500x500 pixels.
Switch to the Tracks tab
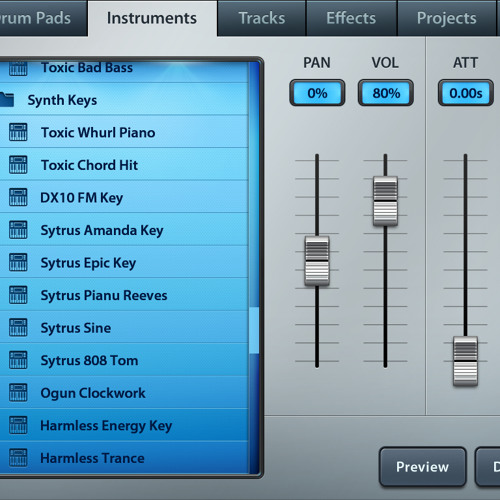(x=262, y=18)
